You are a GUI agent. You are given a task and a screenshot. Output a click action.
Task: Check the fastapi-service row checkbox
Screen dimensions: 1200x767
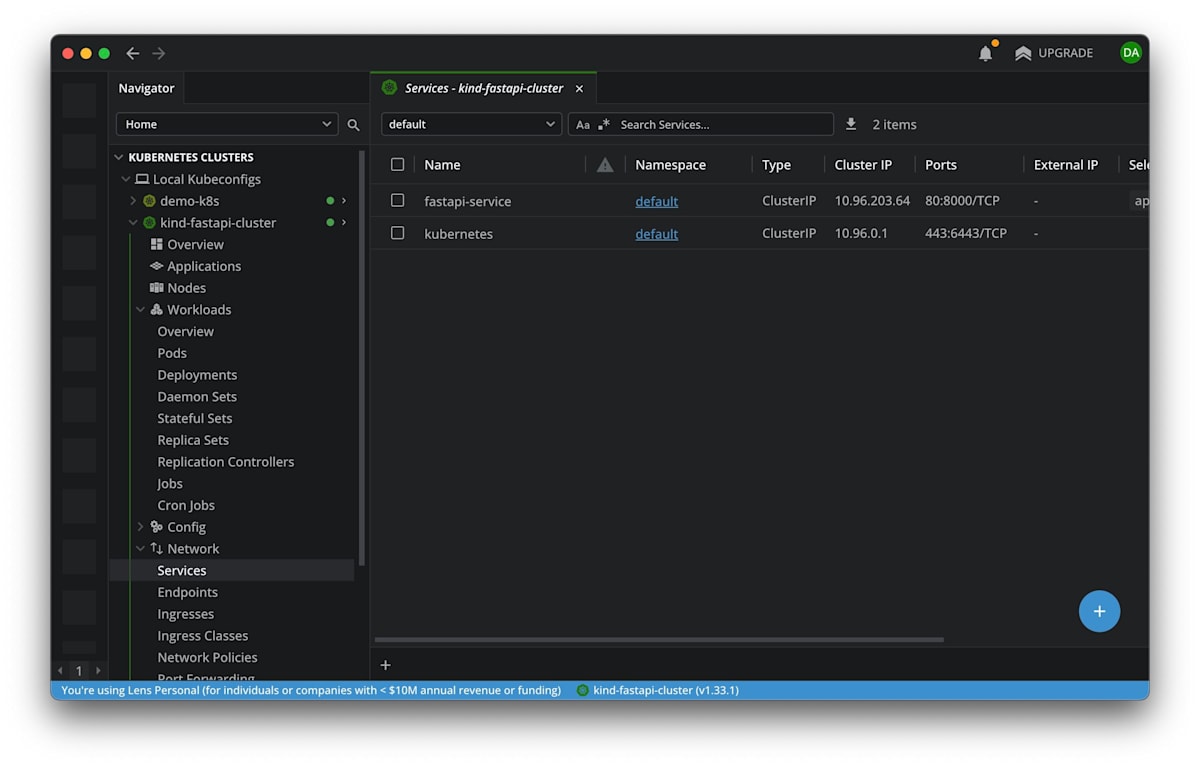point(397,200)
